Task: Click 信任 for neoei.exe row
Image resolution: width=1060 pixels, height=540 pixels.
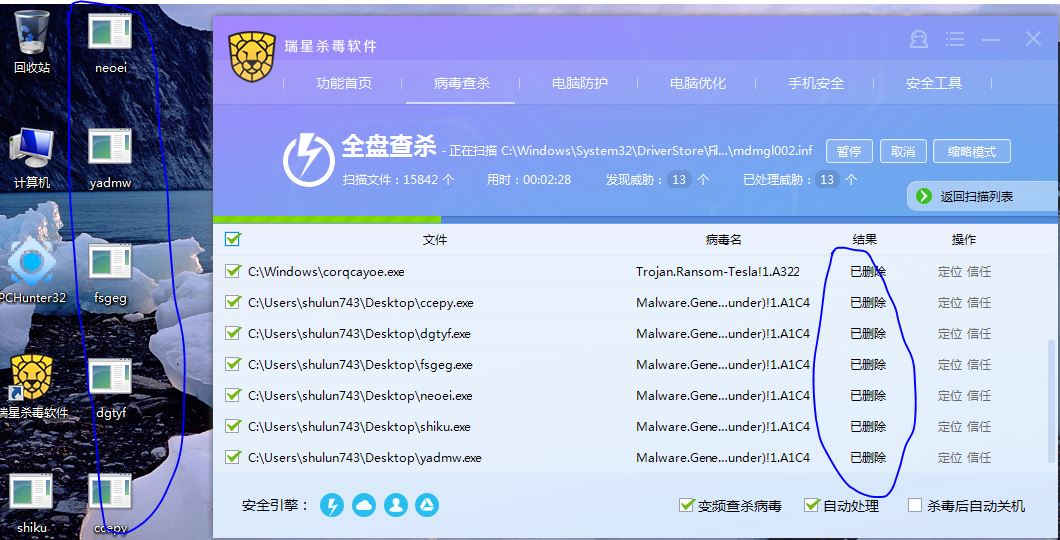Action: tap(979, 396)
